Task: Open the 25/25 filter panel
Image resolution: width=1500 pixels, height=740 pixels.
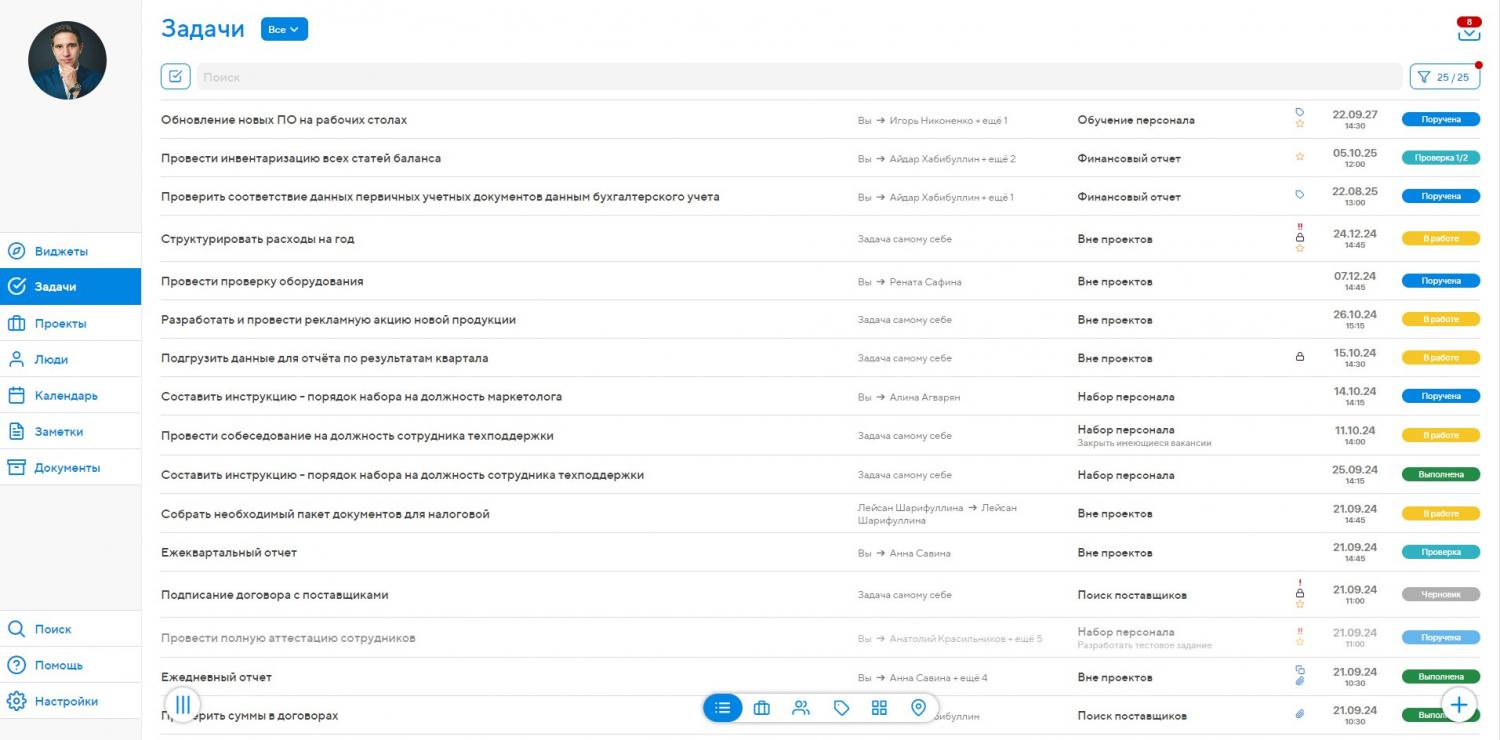Action: [x=1444, y=77]
